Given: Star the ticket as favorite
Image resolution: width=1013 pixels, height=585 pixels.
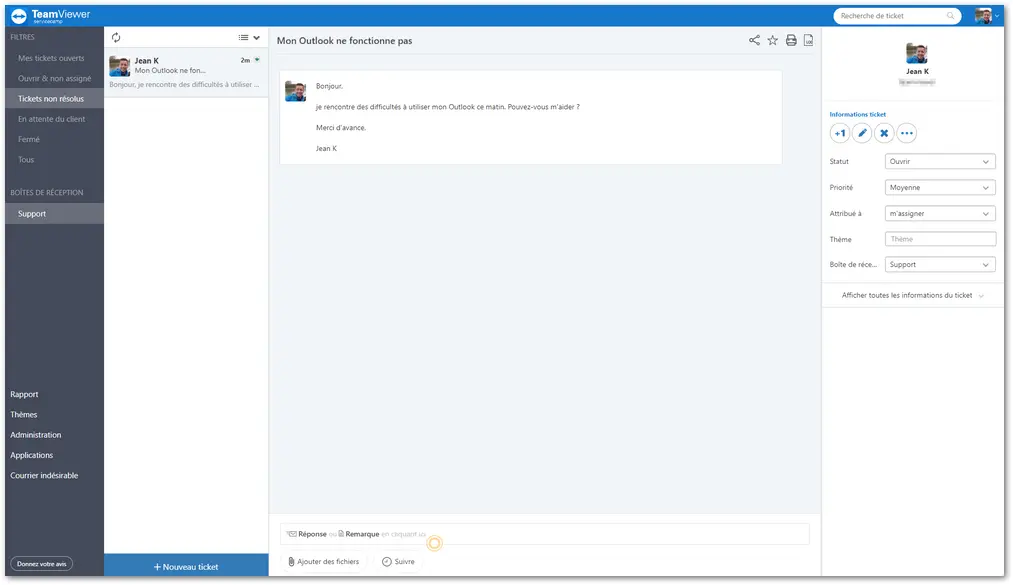Looking at the screenshot, I should 773,41.
